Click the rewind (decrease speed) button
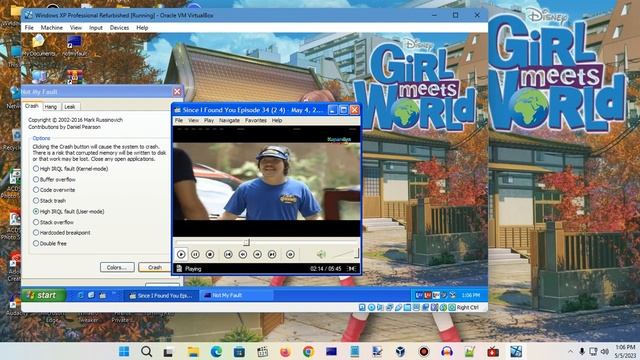The width and height of the screenshot is (640, 360). pos(242,254)
